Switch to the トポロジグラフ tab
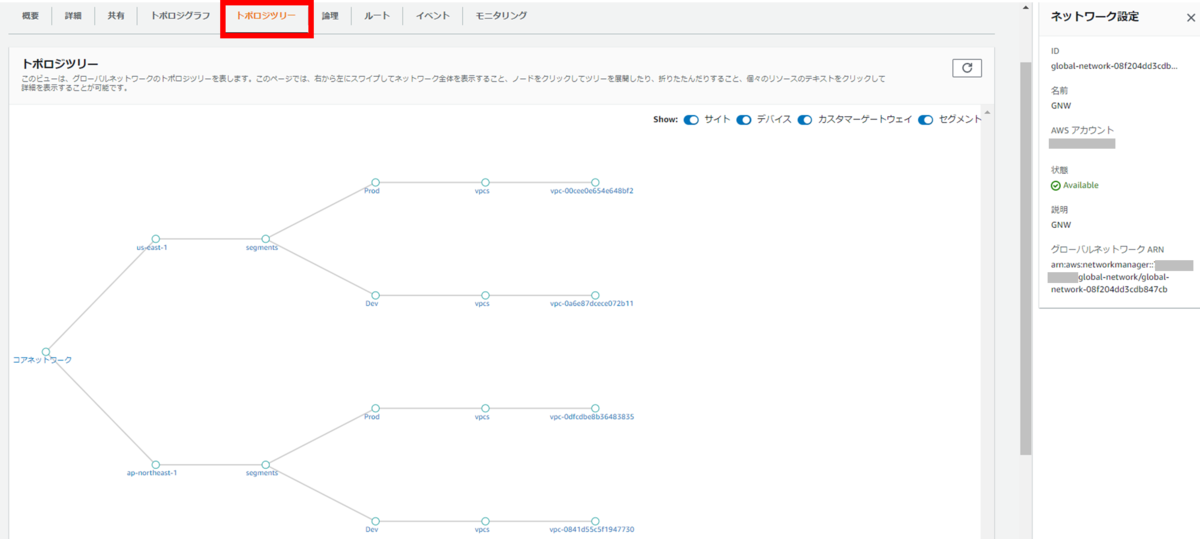This screenshot has height=539, width=1200. coord(180,16)
